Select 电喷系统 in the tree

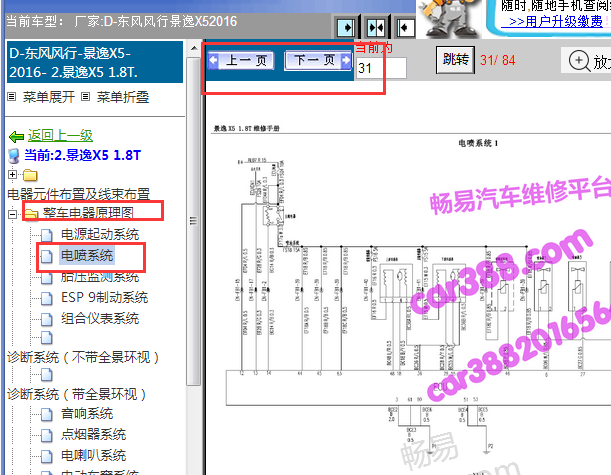(87, 255)
